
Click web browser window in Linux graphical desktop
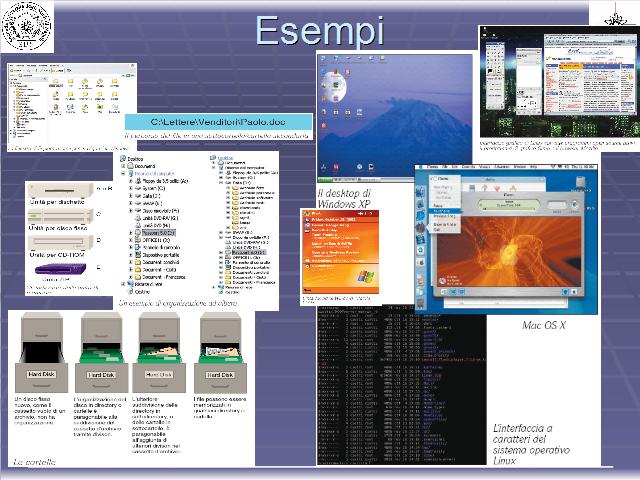coord(589,73)
